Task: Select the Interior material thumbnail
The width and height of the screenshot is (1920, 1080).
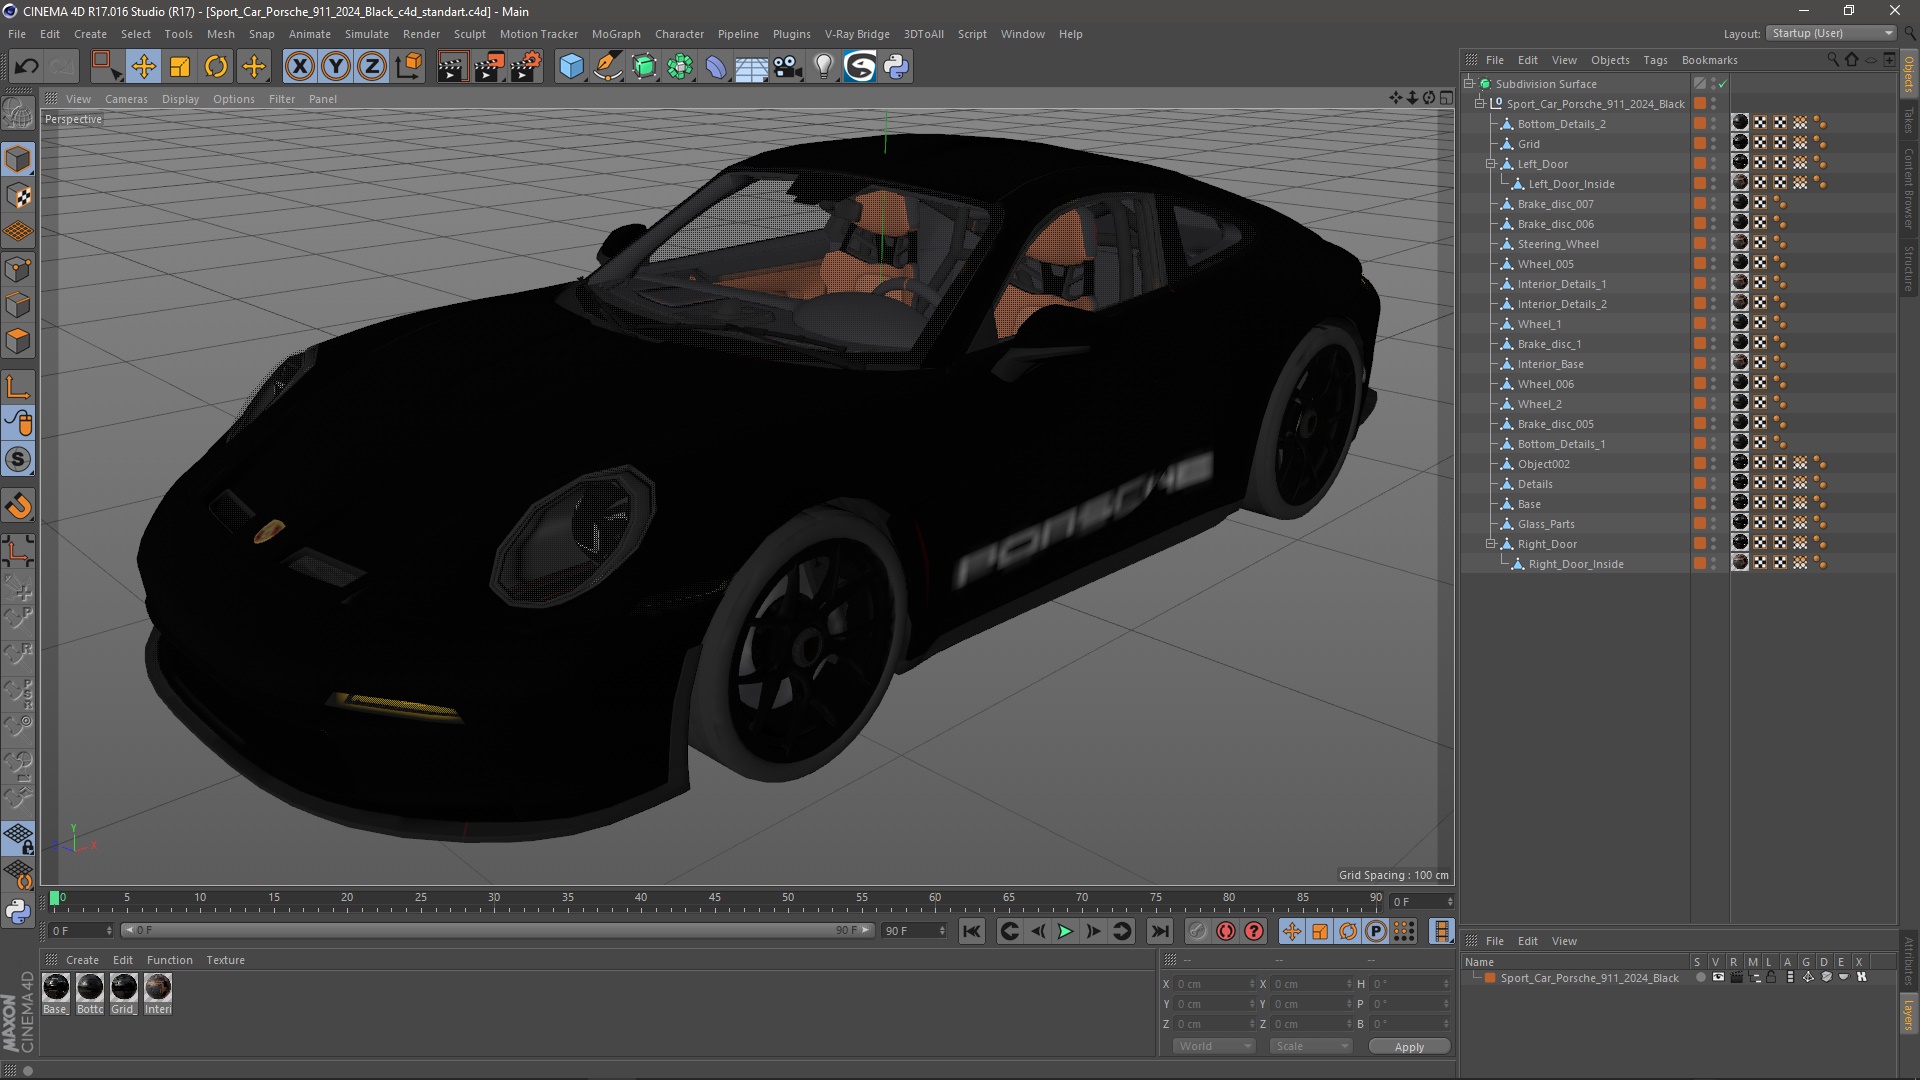Action: tap(158, 988)
